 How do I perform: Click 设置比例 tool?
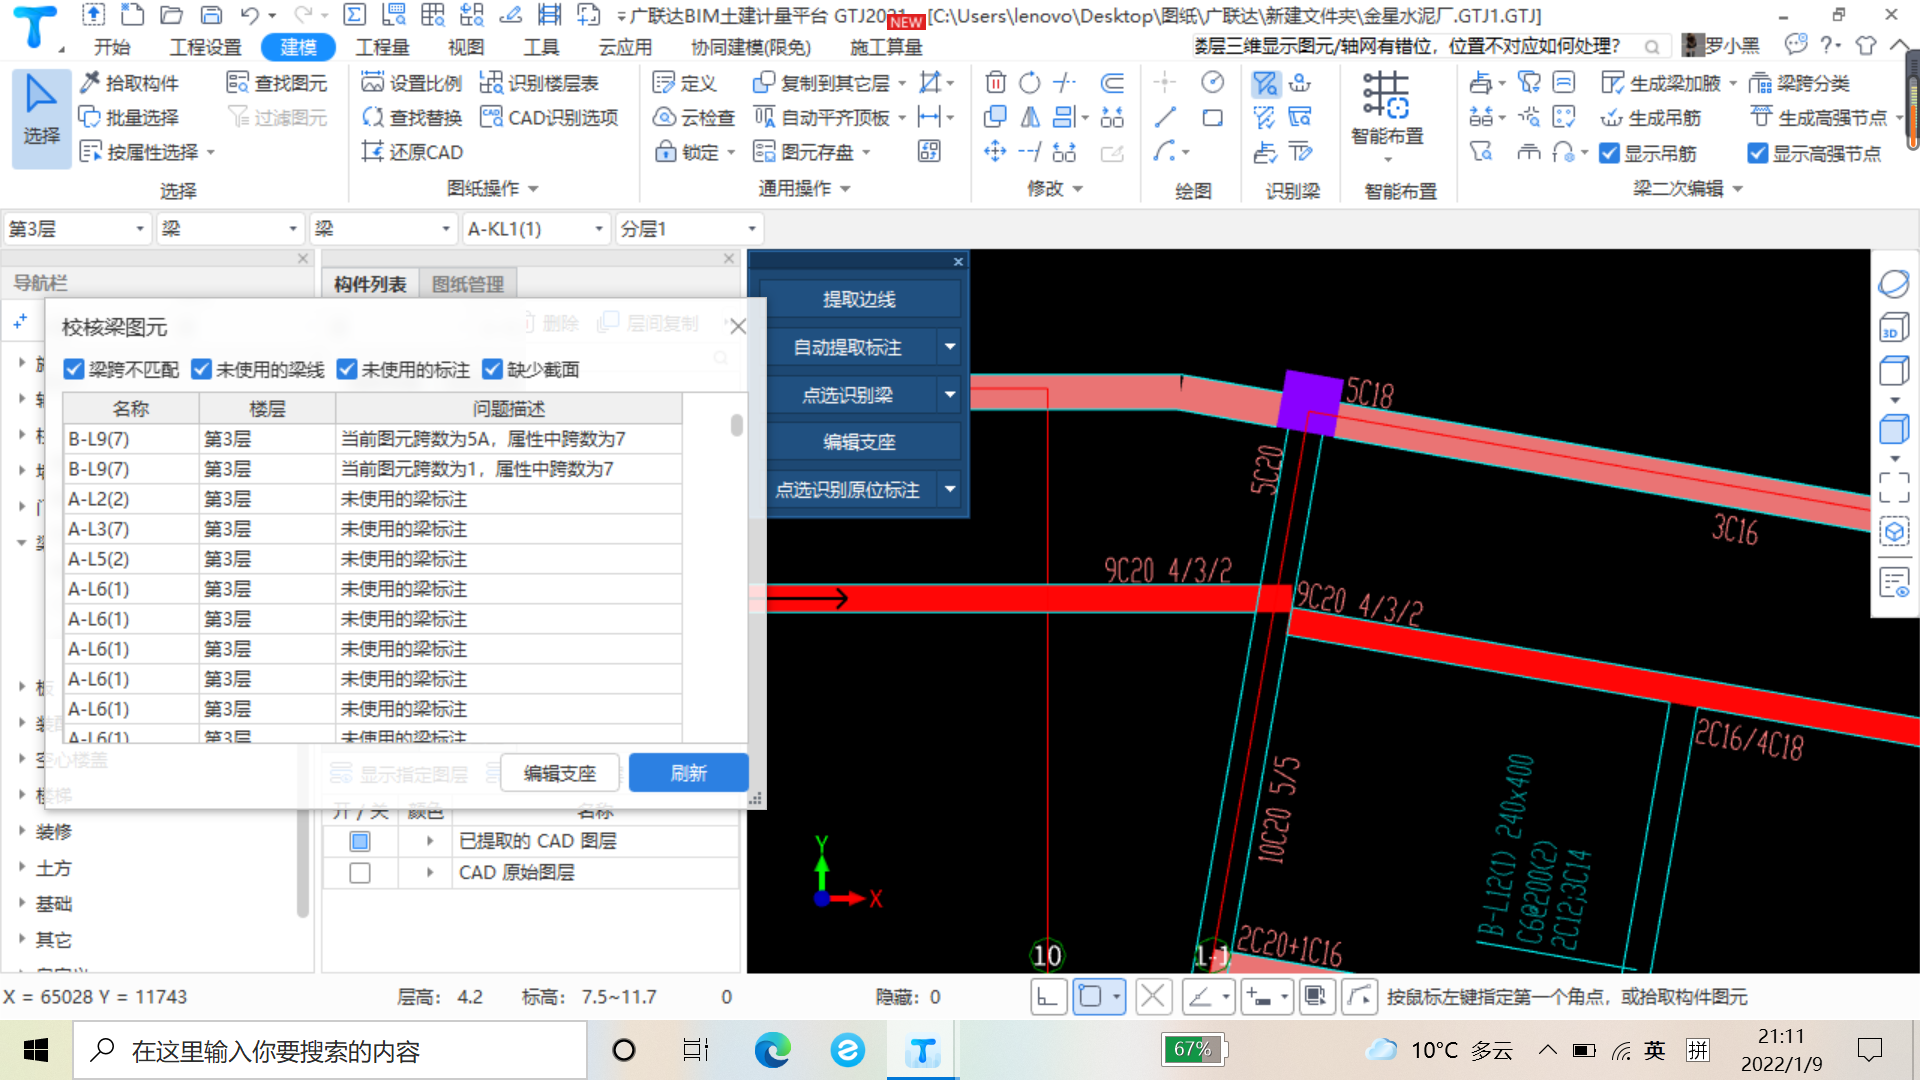(412, 83)
